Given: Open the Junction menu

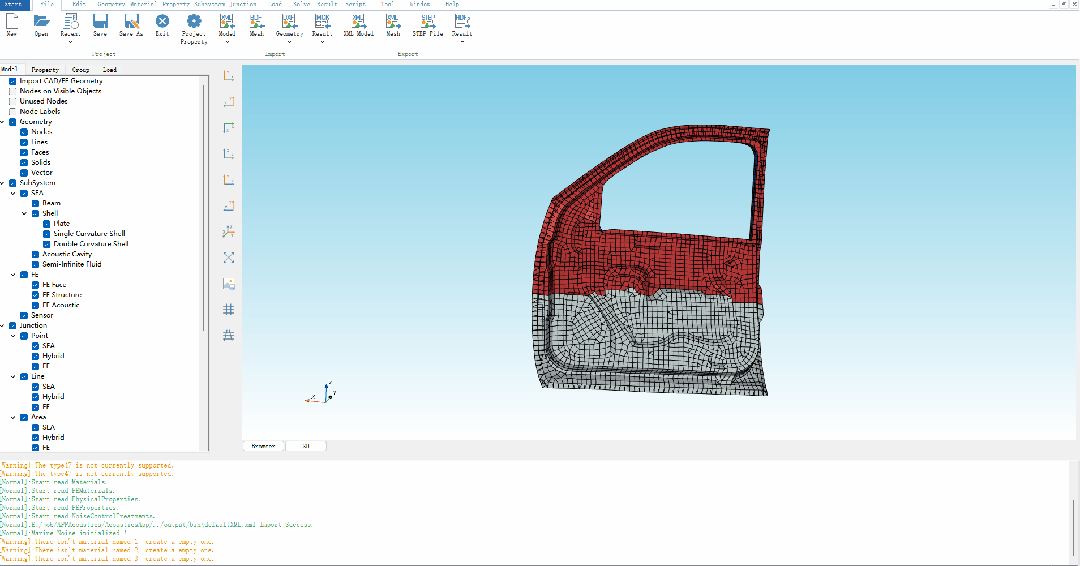Looking at the screenshot, I should click(243, 4).
